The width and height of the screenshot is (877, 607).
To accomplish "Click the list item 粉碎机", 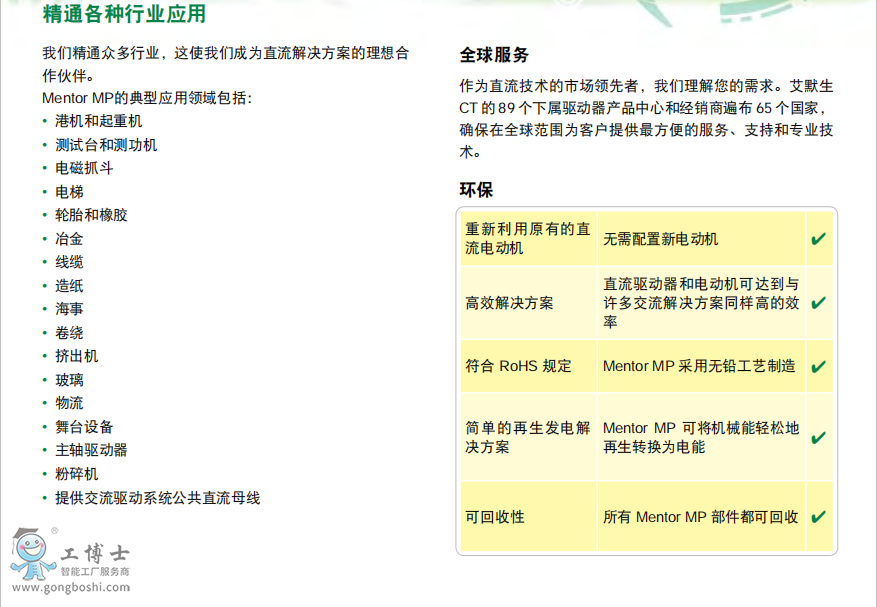I will pyautogui.click(x=77, y=474).
